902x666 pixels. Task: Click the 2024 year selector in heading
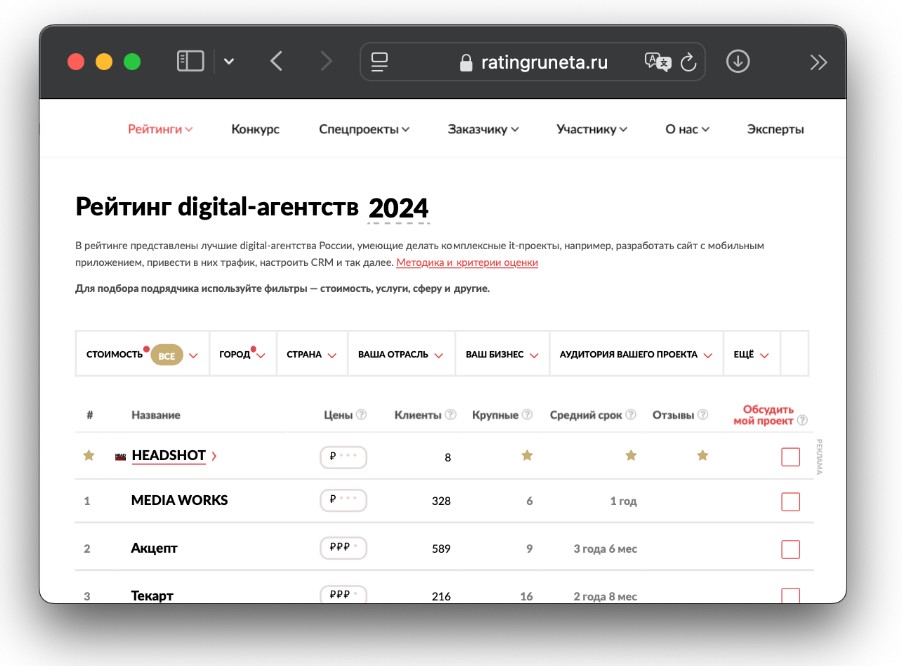pos(398,208)
